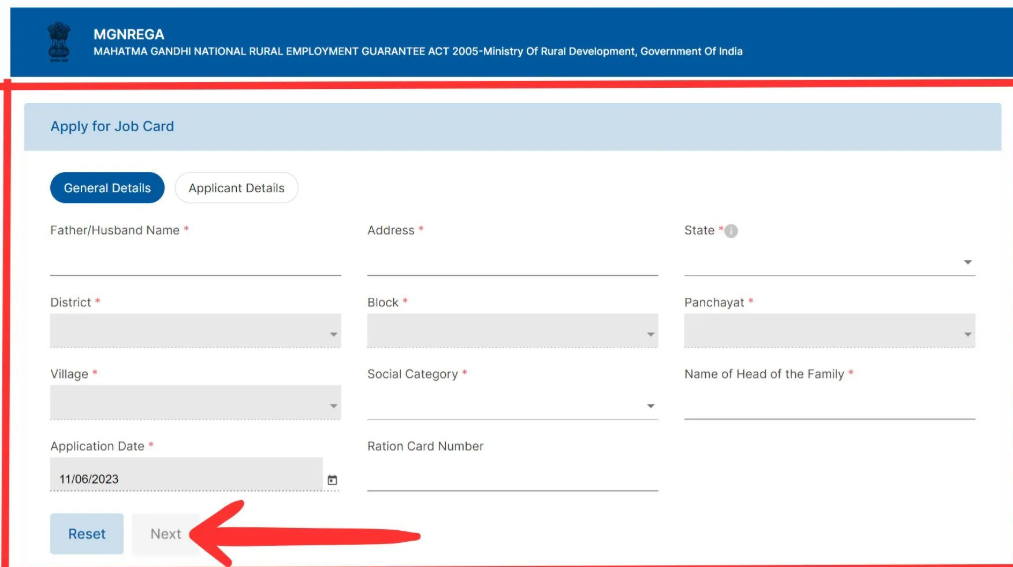Focus the Father/Husband Name field

[x=195, y=262]
